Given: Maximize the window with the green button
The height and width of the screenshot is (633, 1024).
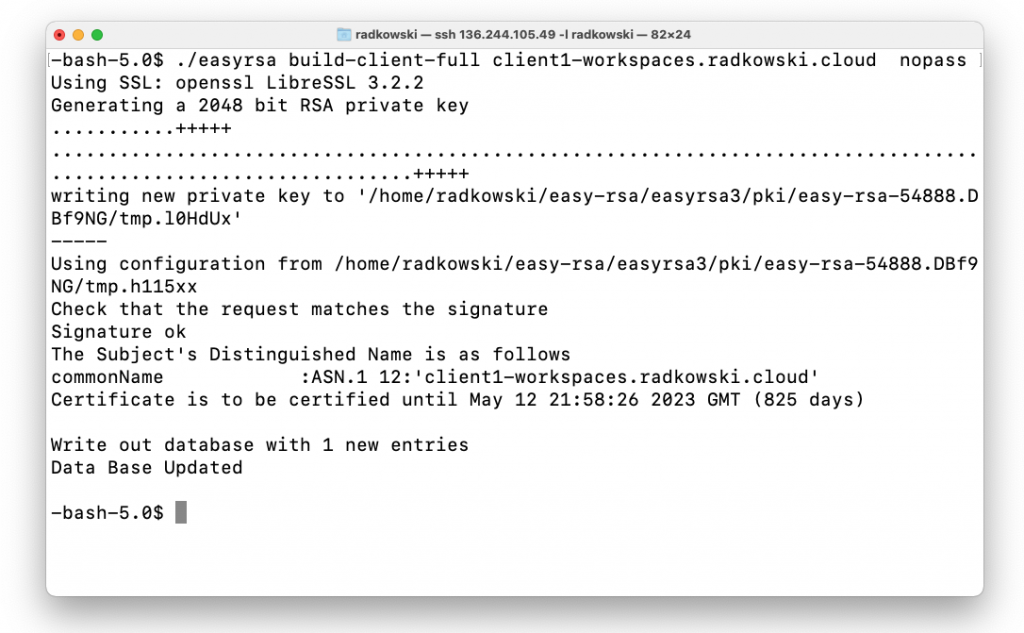Looking at the screenshot, I should click(97, 35).
